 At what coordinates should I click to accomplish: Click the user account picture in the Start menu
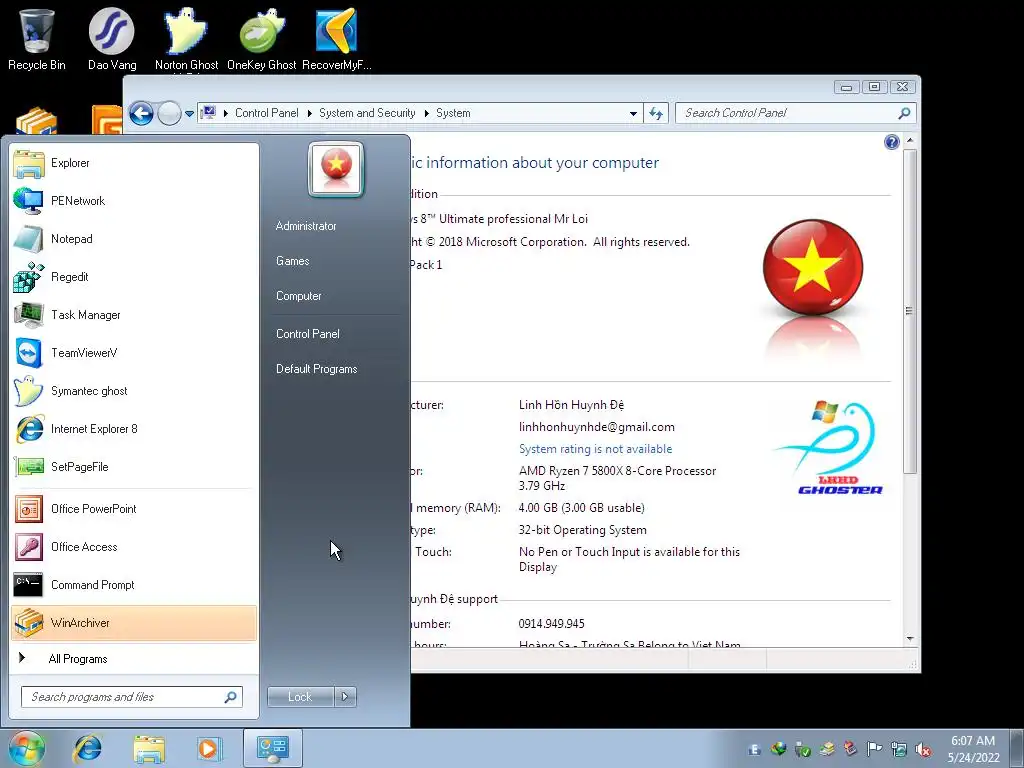coord(336,169)
